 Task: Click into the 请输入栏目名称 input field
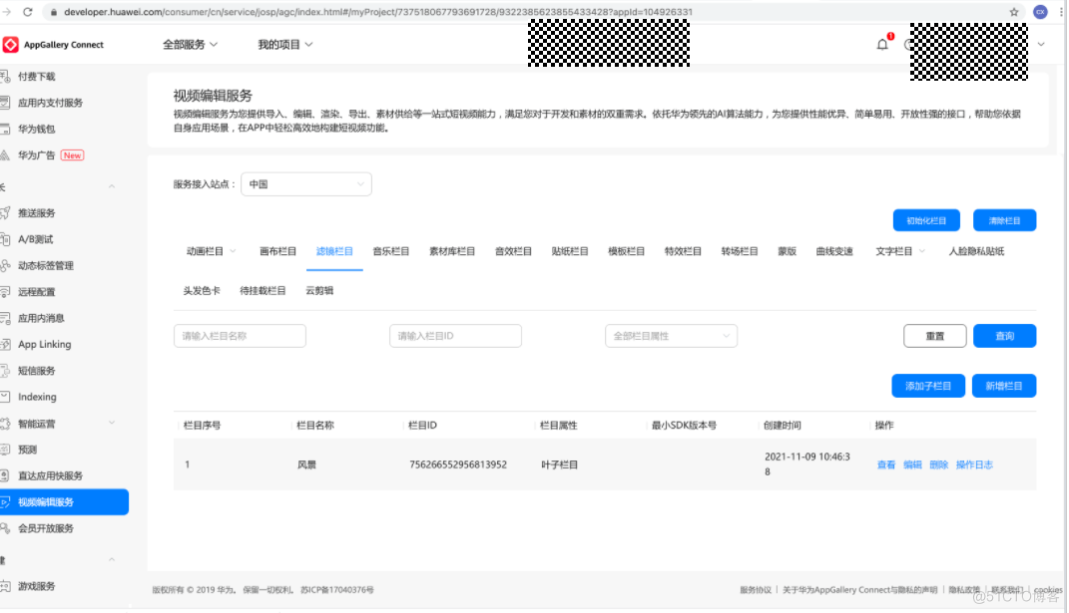[240, 336]
